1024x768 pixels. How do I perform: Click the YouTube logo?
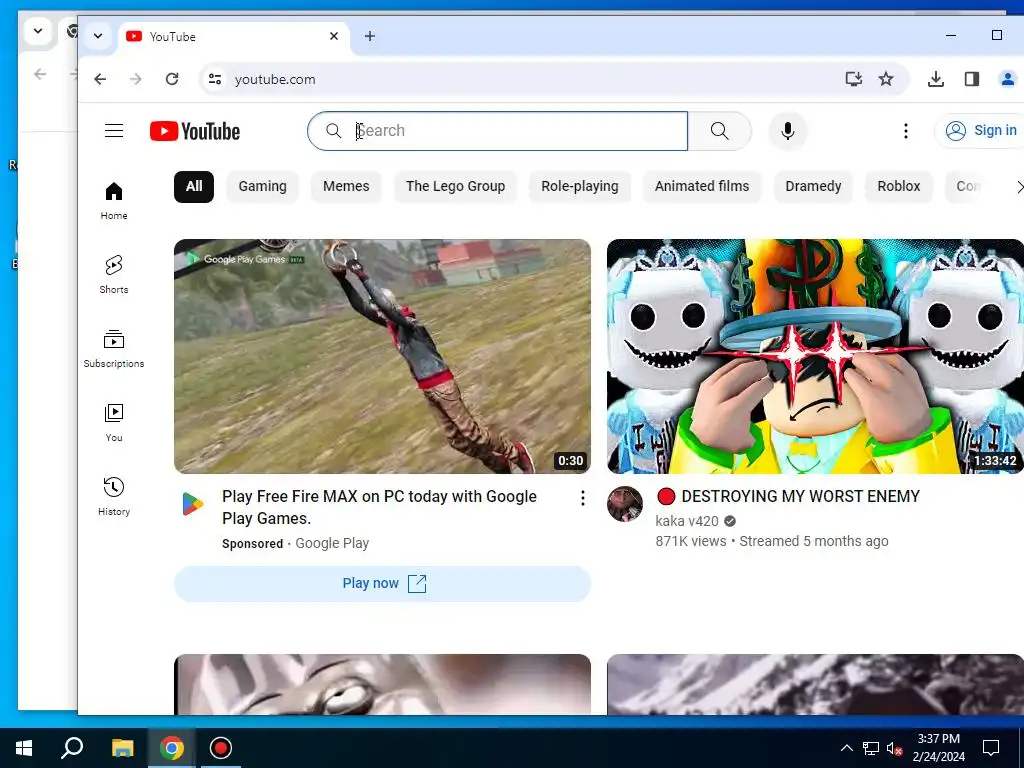195,131
